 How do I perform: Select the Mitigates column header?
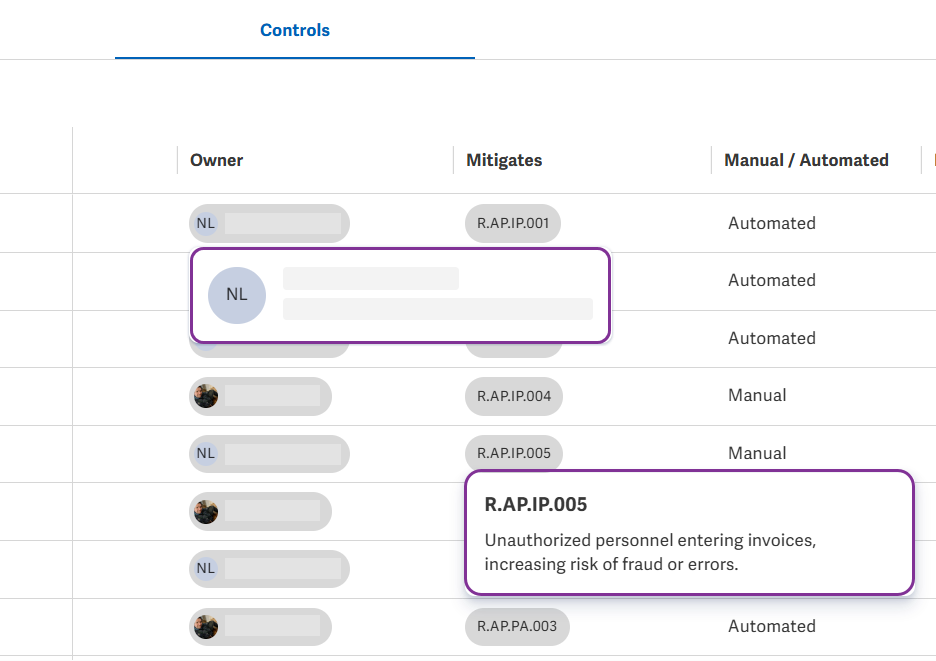coord(504,160)
